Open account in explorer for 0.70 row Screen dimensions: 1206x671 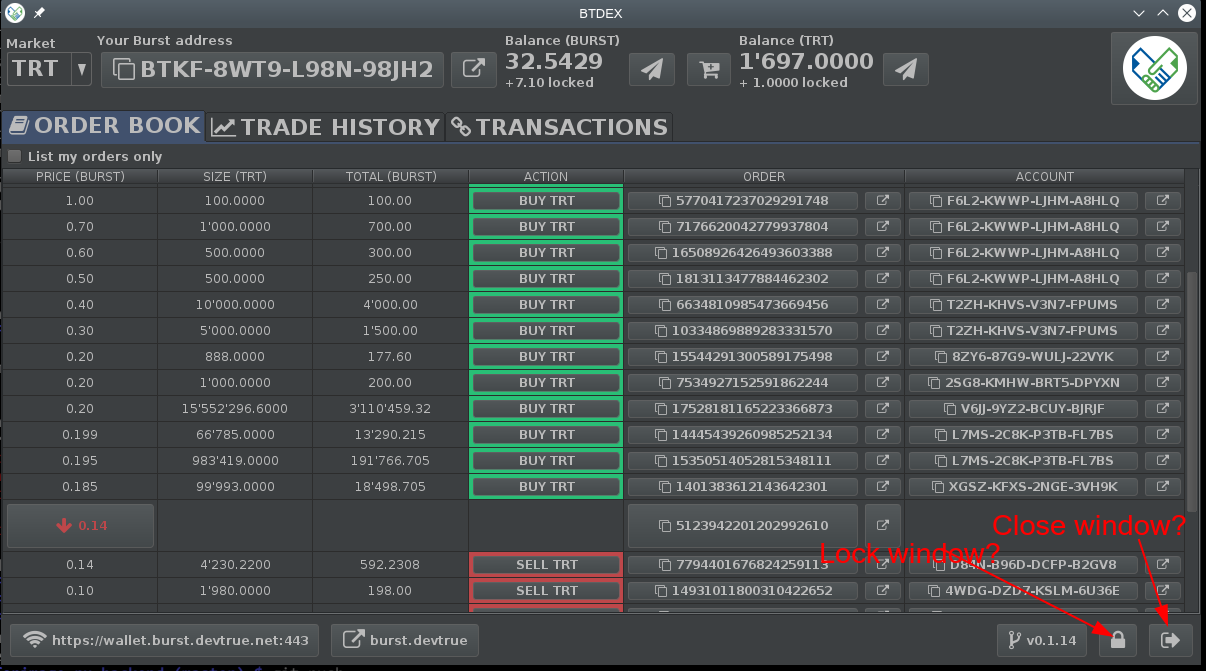tap(1163, 226)
